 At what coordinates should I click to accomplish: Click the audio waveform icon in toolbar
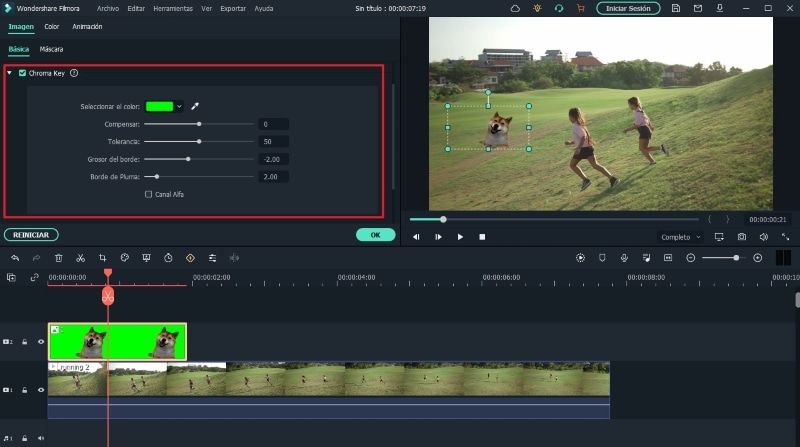click(234, 258)
